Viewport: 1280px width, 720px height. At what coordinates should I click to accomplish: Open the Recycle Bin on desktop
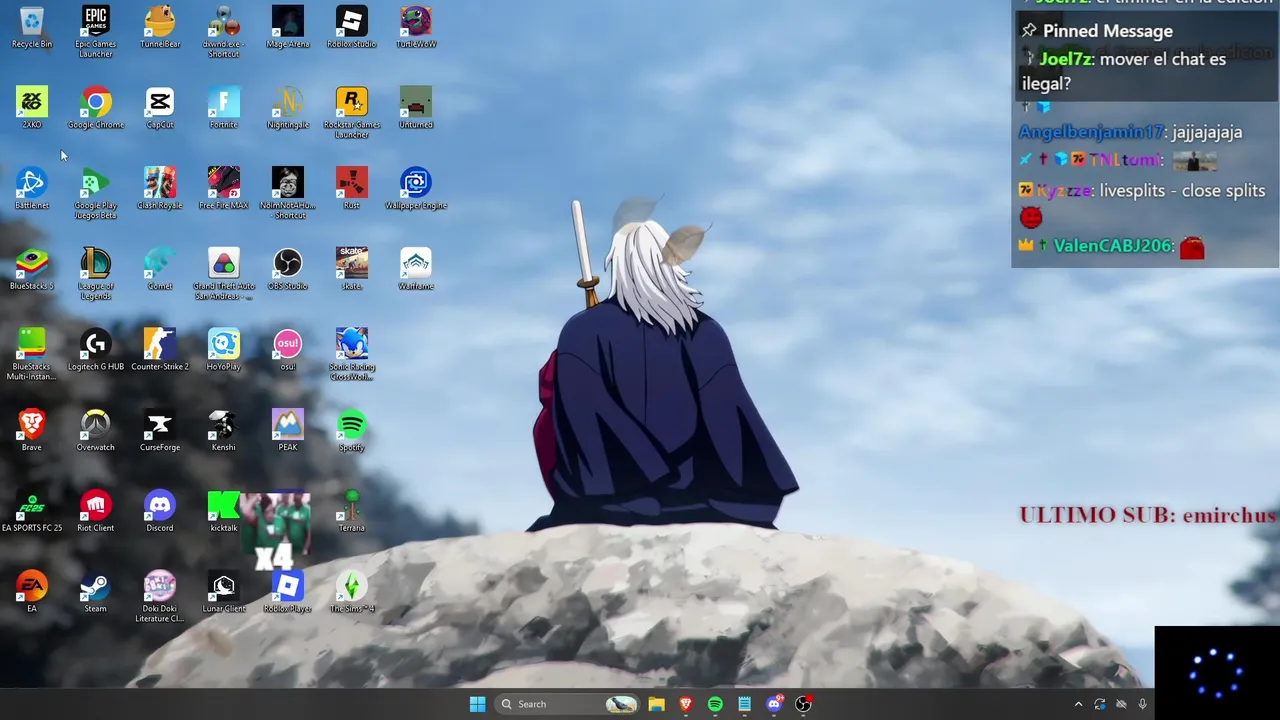click(32, 28)
